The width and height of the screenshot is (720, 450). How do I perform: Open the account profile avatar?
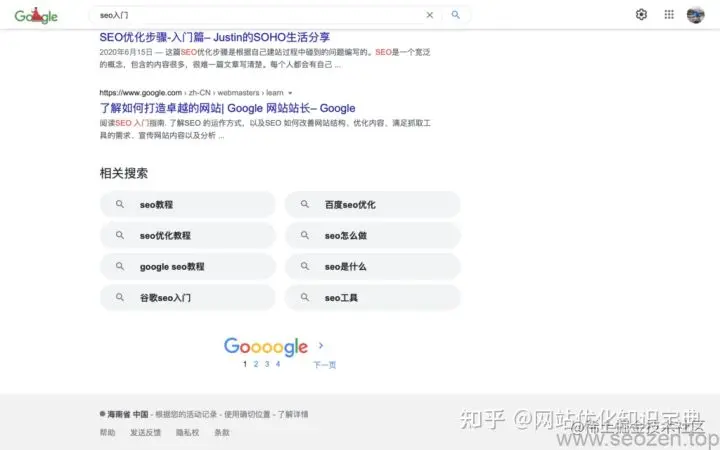696,15
